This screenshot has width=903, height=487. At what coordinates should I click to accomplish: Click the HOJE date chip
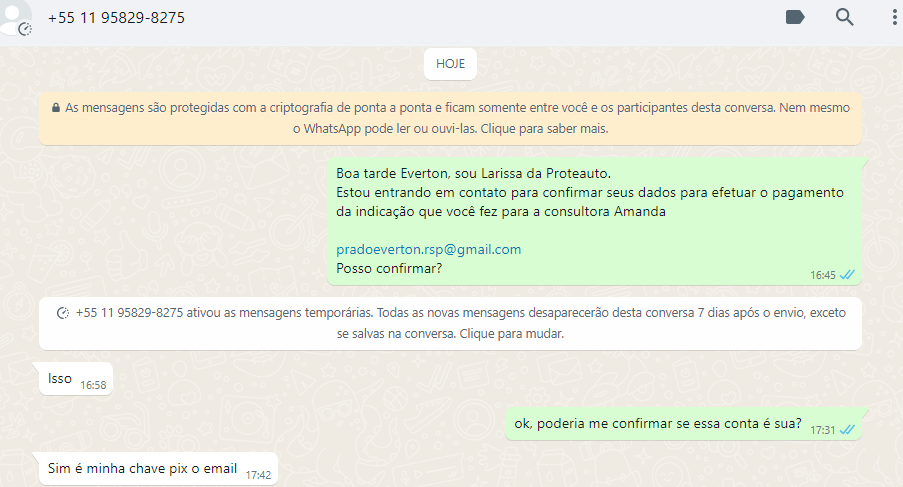click(x=450, y=64)
